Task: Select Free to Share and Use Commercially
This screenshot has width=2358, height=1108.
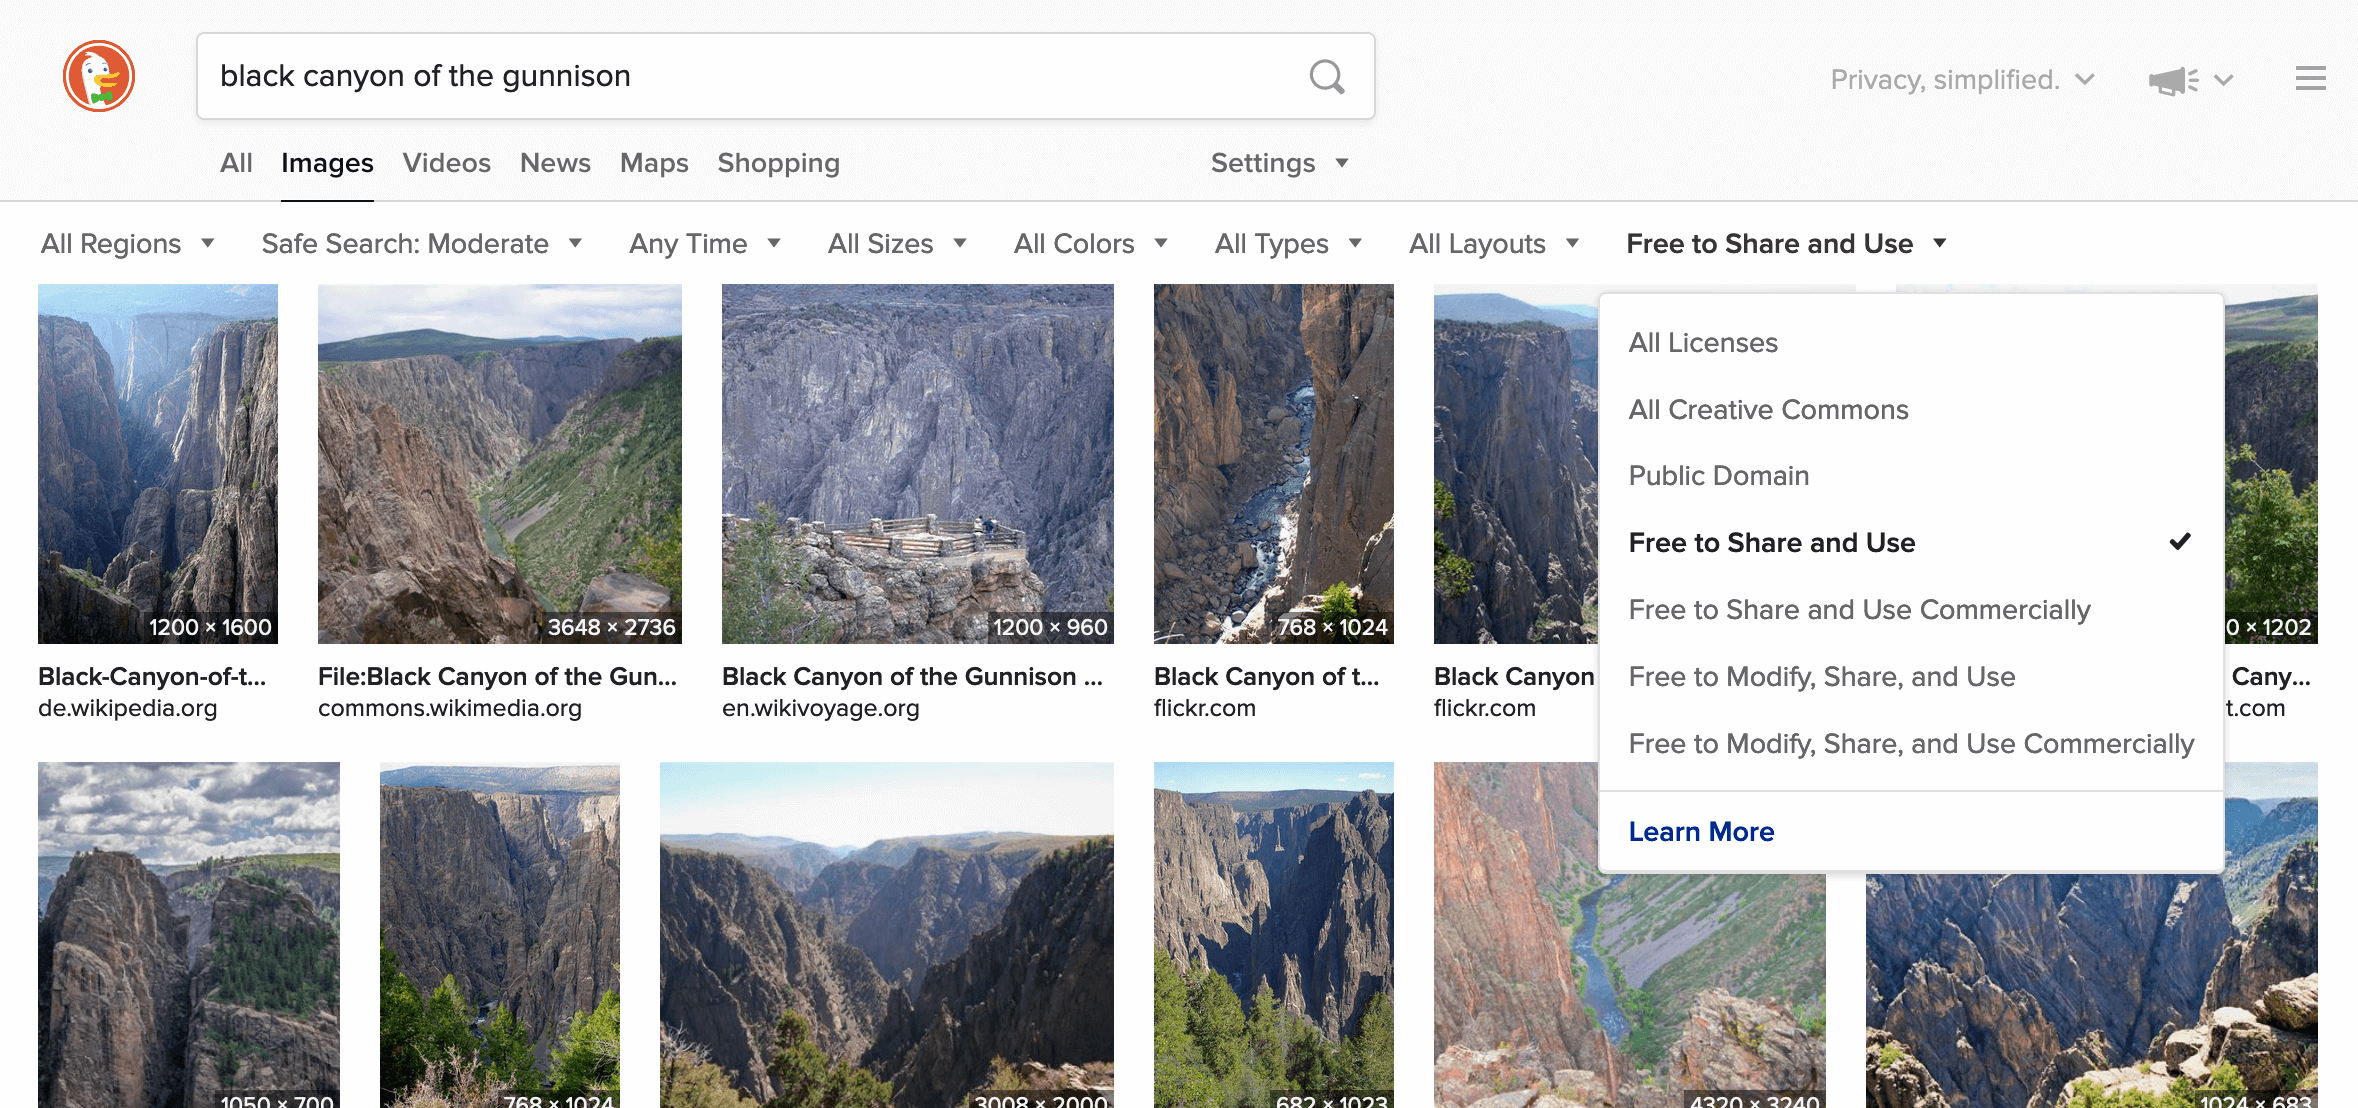Action: pos(1859,610)
